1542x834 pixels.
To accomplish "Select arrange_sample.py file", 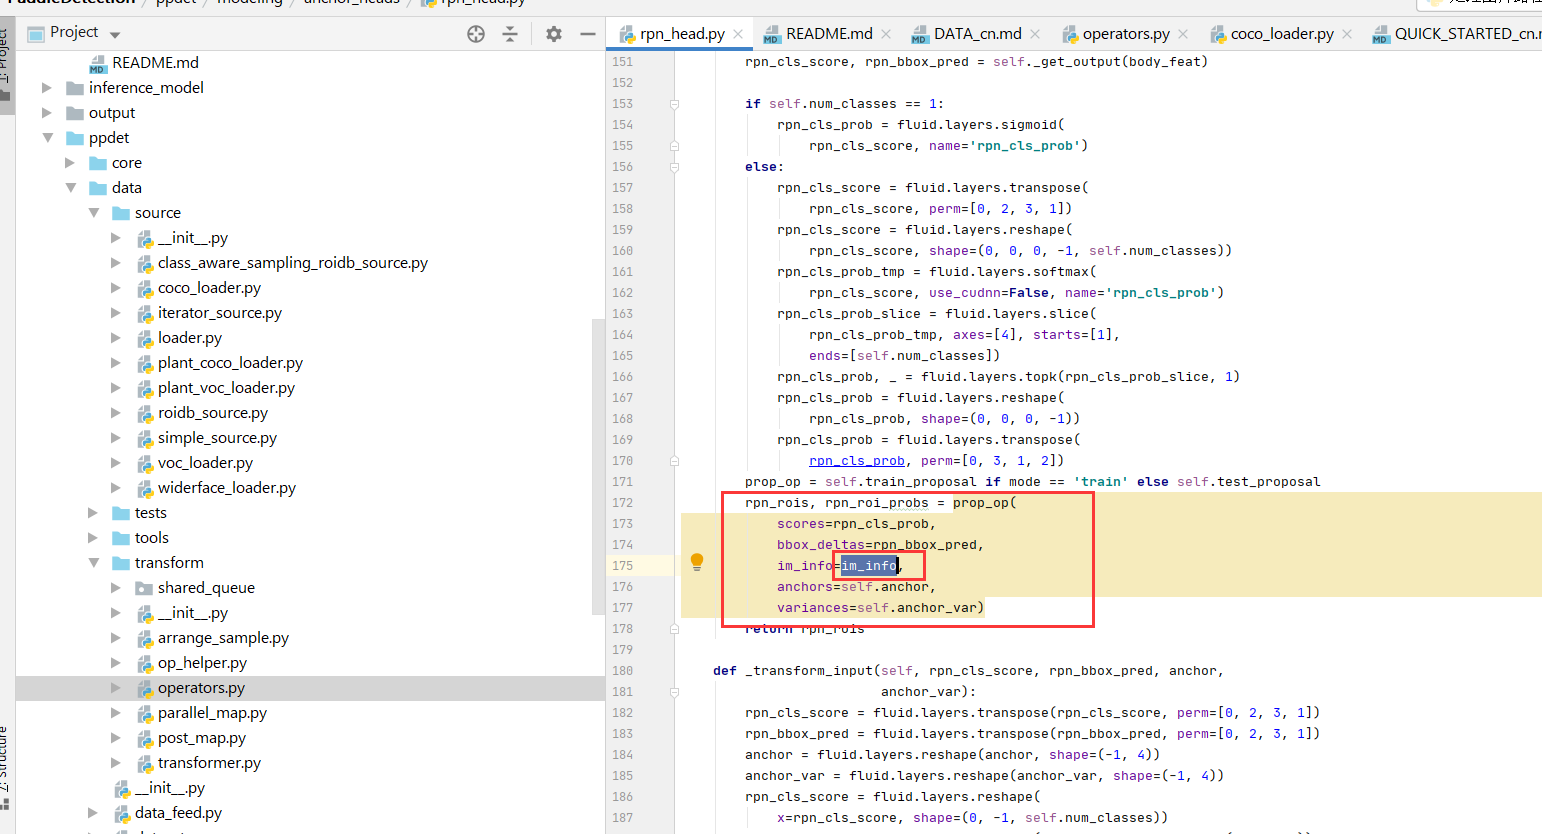I will point(223,638).
